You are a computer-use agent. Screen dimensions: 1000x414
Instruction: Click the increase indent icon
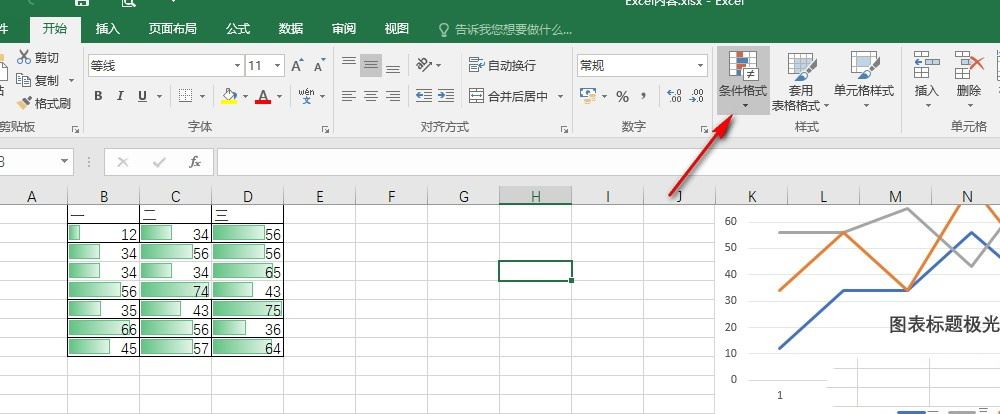pyautogui.click(x=447, y=96)
